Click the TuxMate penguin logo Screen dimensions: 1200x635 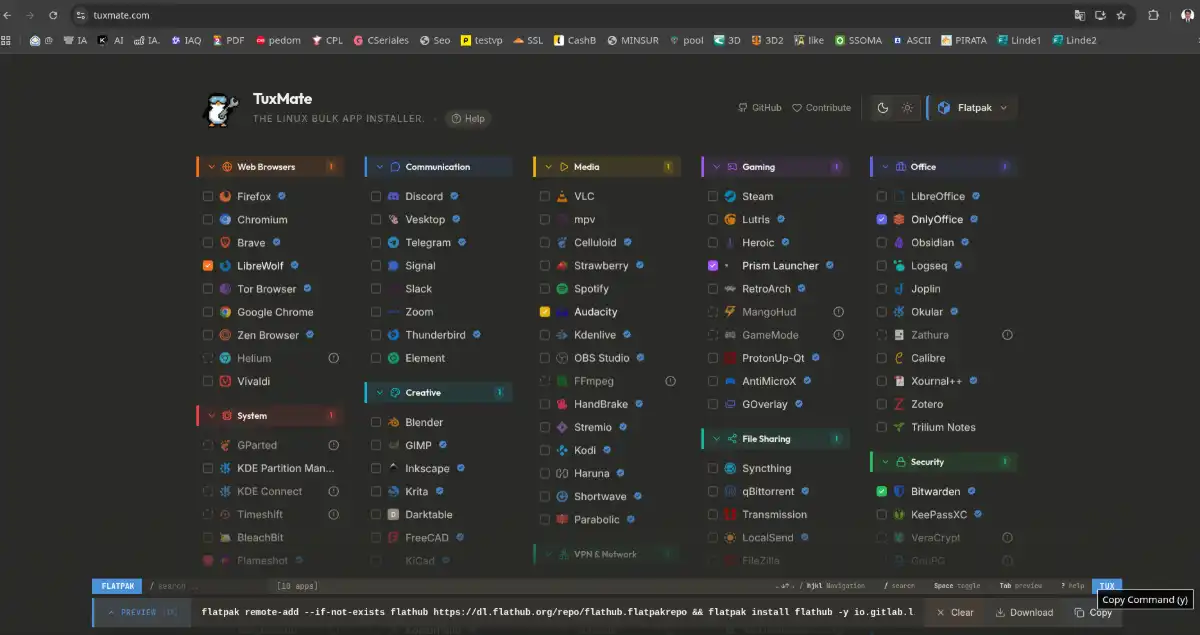220,109
